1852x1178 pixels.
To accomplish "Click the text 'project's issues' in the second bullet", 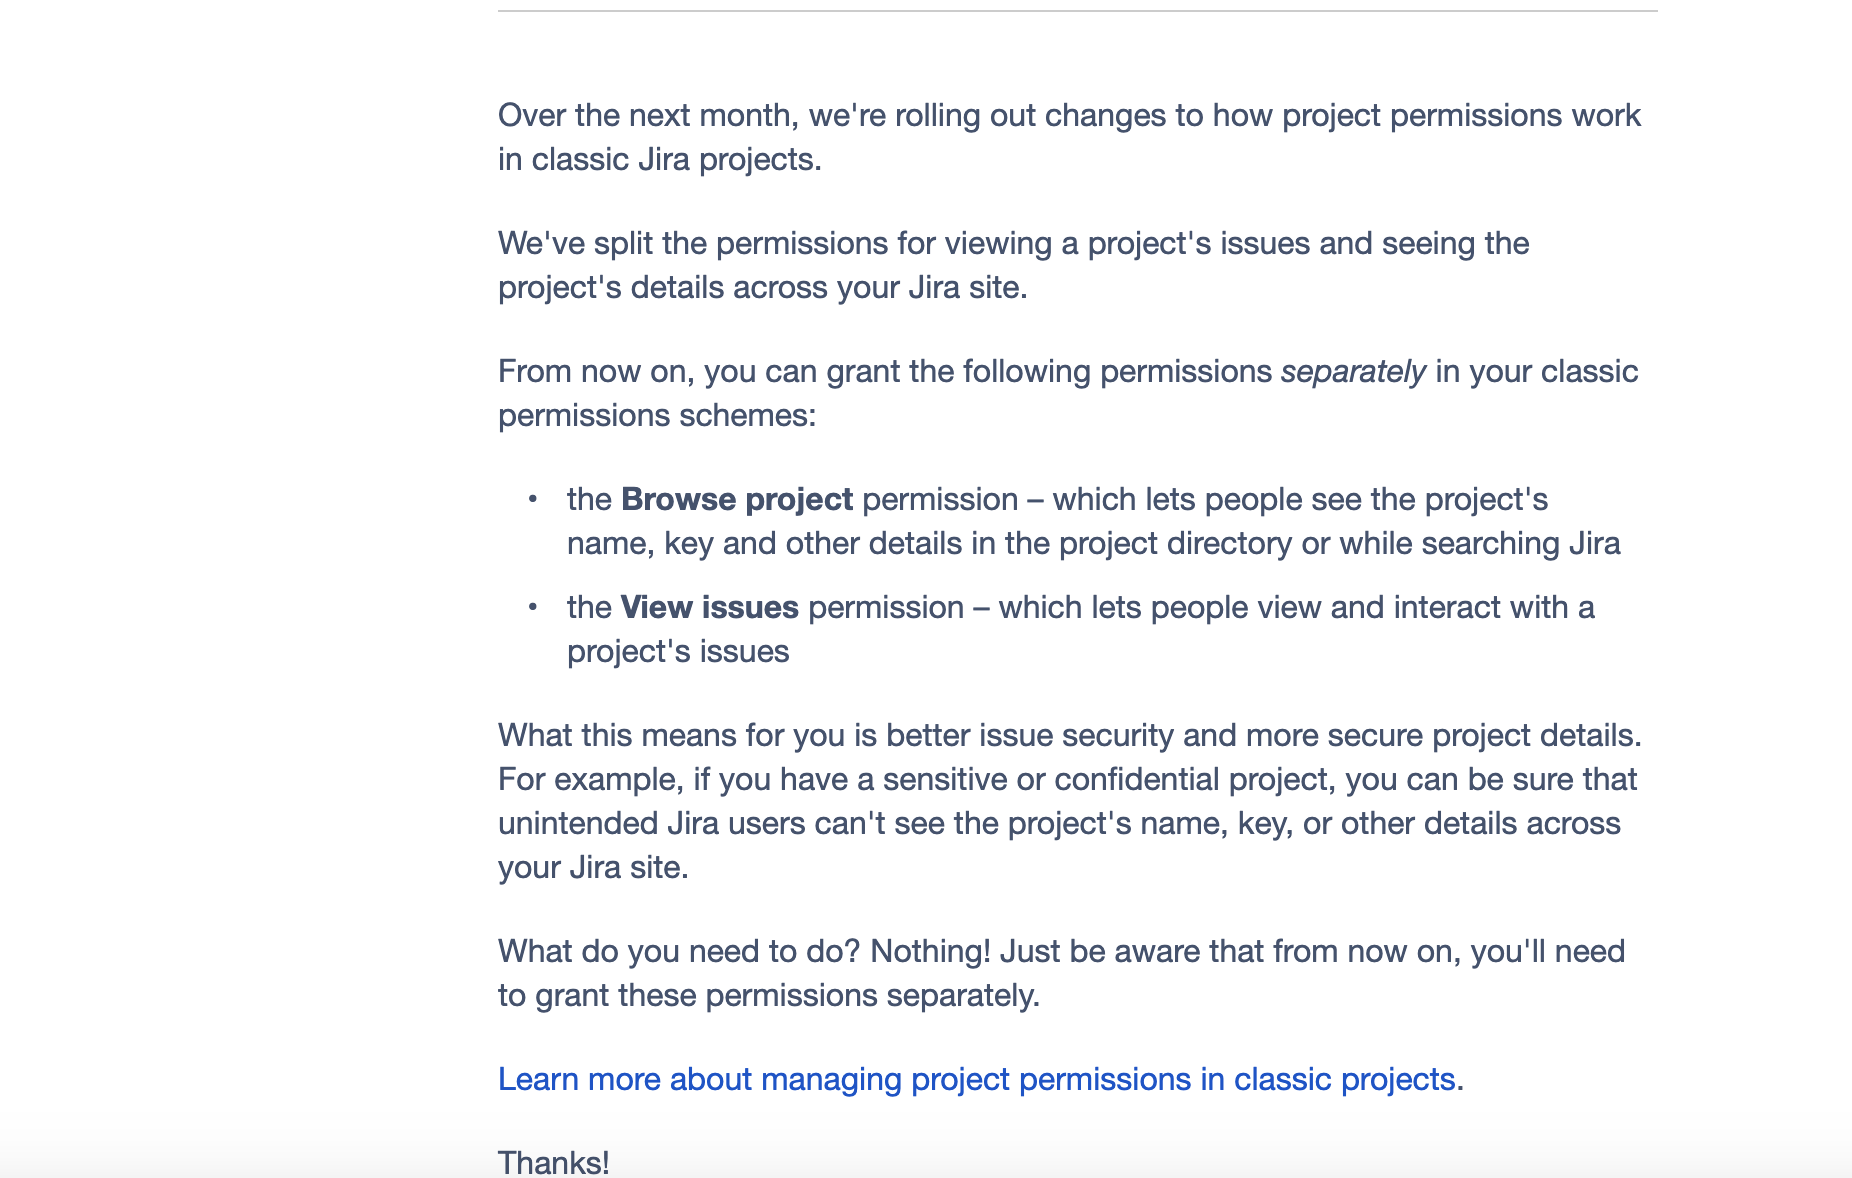I will (x=678, y=652).
